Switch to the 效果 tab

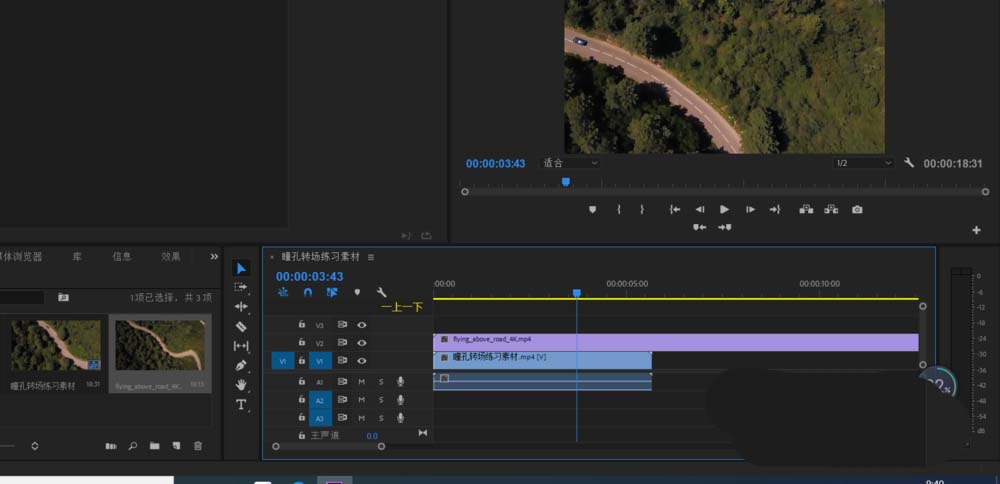click(x=171, y=257)
